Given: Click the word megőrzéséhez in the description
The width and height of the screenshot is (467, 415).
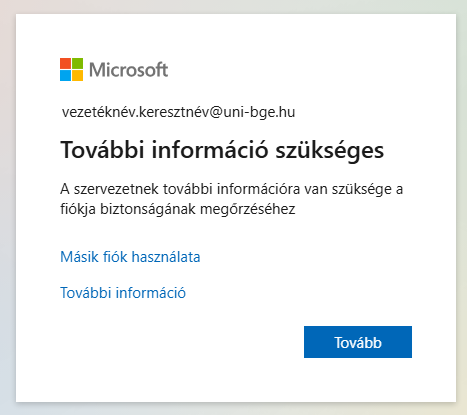Looking at the screenshot, I should pyautogui.click(x=248, y=210).
